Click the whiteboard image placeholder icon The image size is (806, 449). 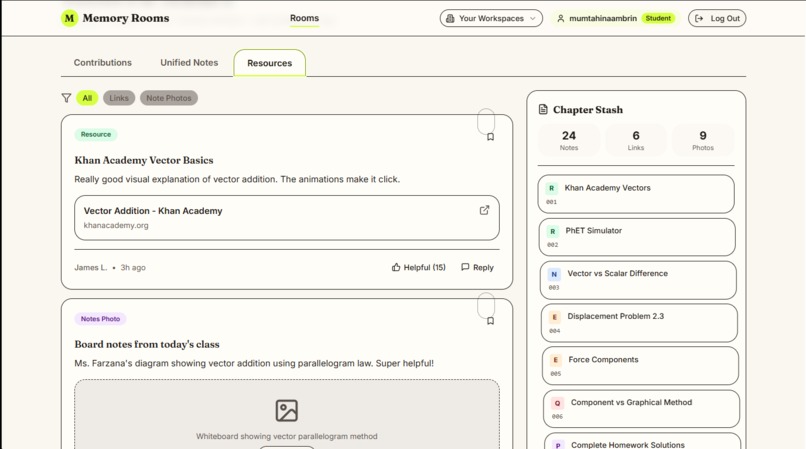tap(286, 410)
